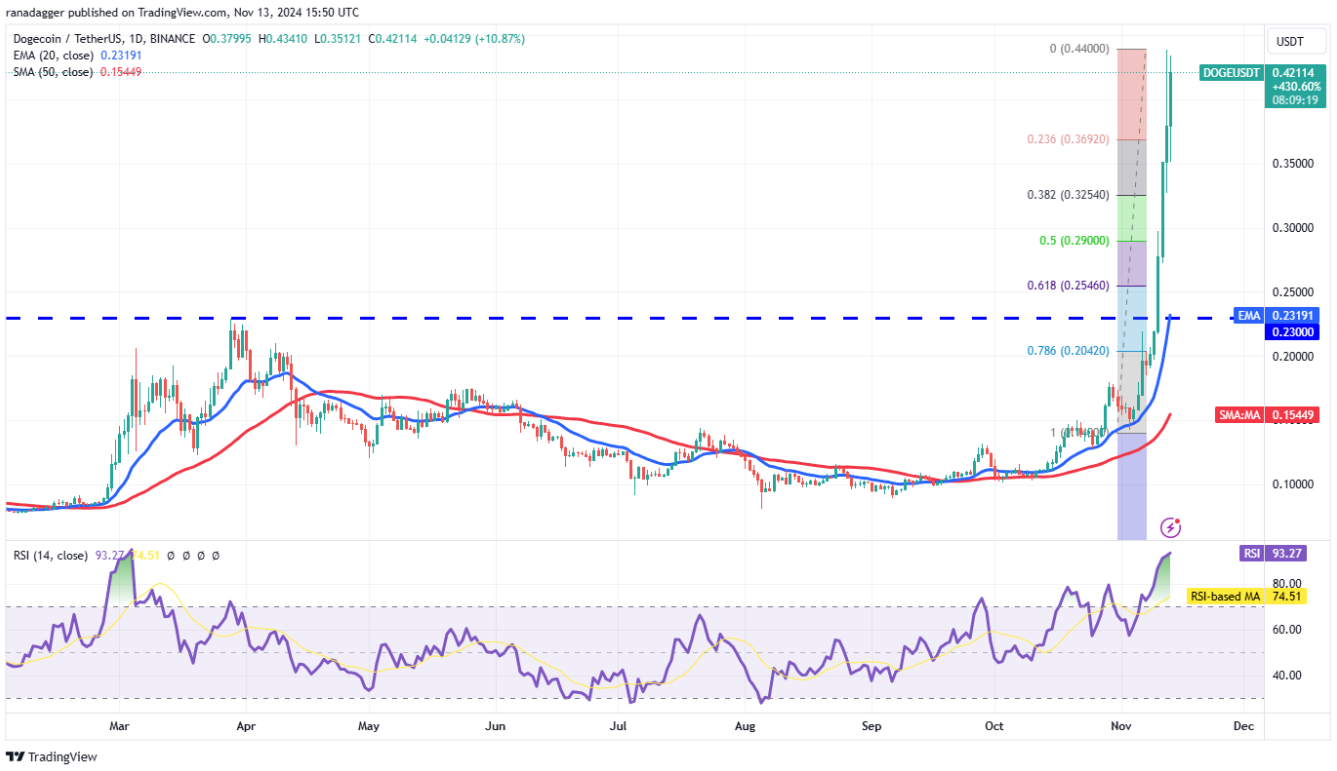Click 0.30000 on the price scale

point(1291,228)
